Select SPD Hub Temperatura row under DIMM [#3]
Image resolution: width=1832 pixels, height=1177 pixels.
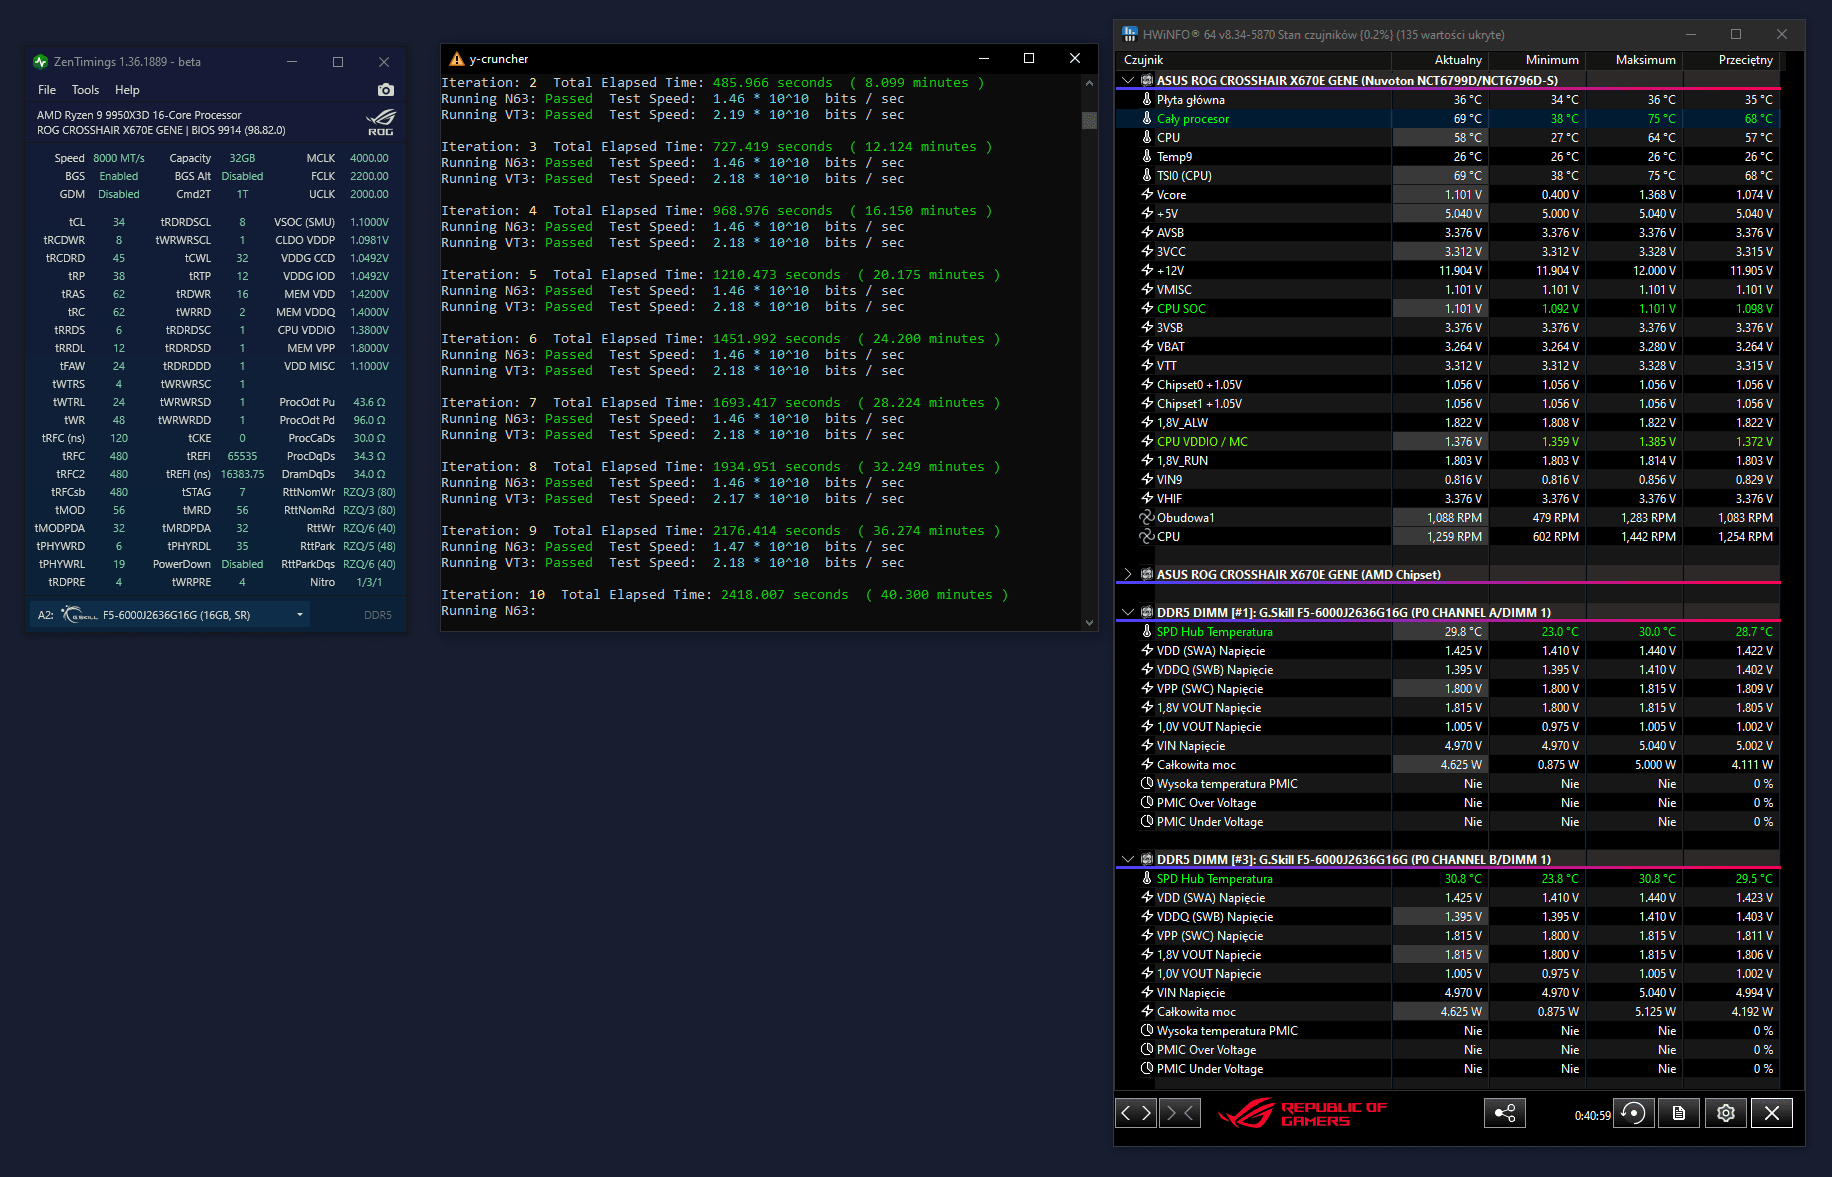(x=1448, y=879)
